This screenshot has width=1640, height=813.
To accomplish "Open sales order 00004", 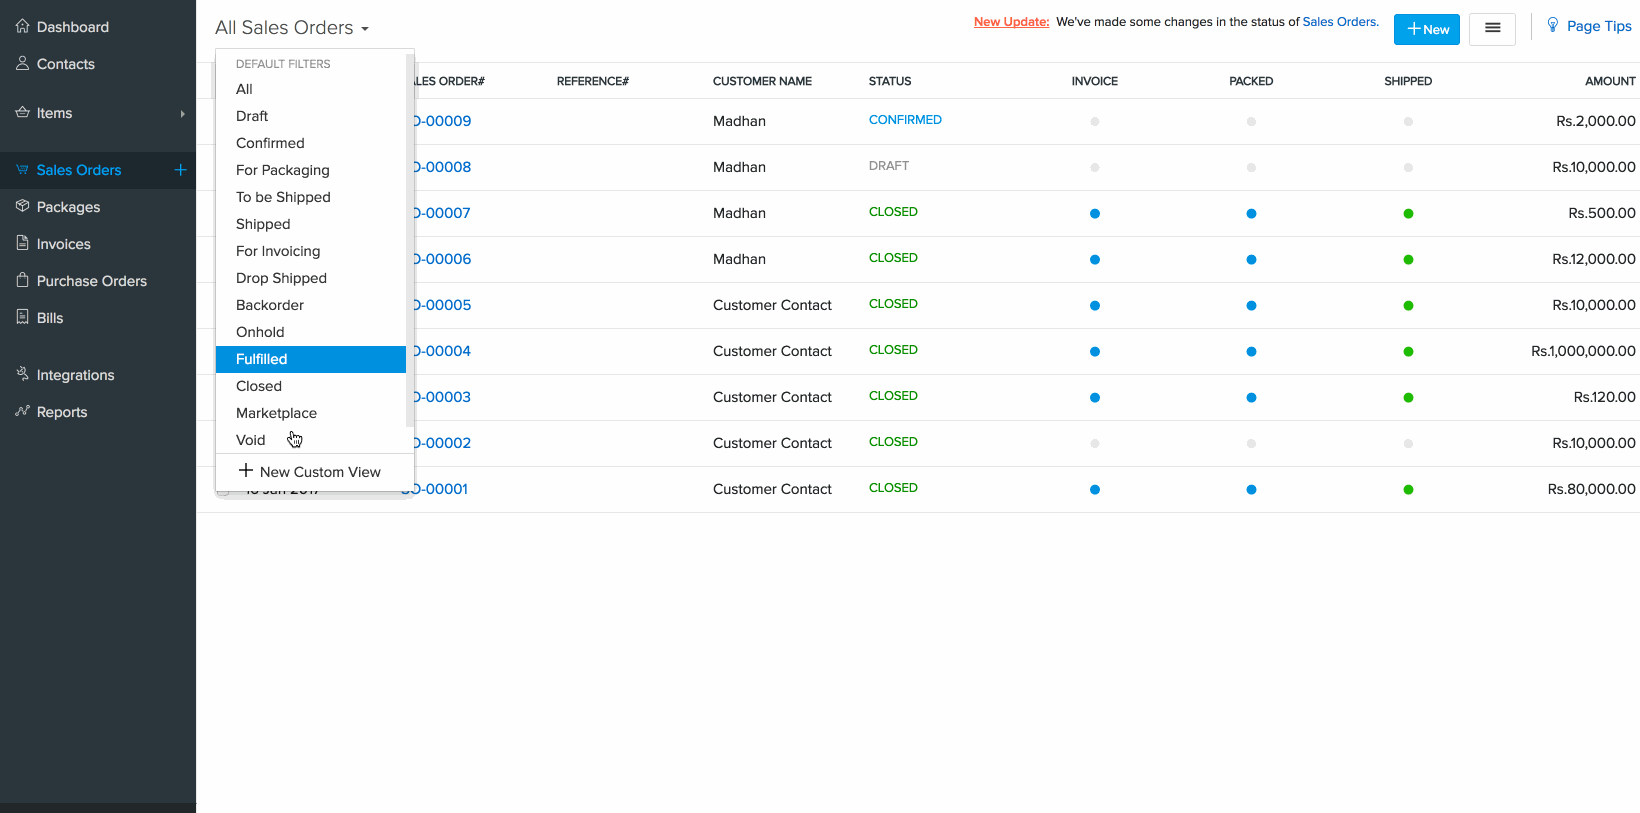I will pyautogui.click(x=442, y=351).
